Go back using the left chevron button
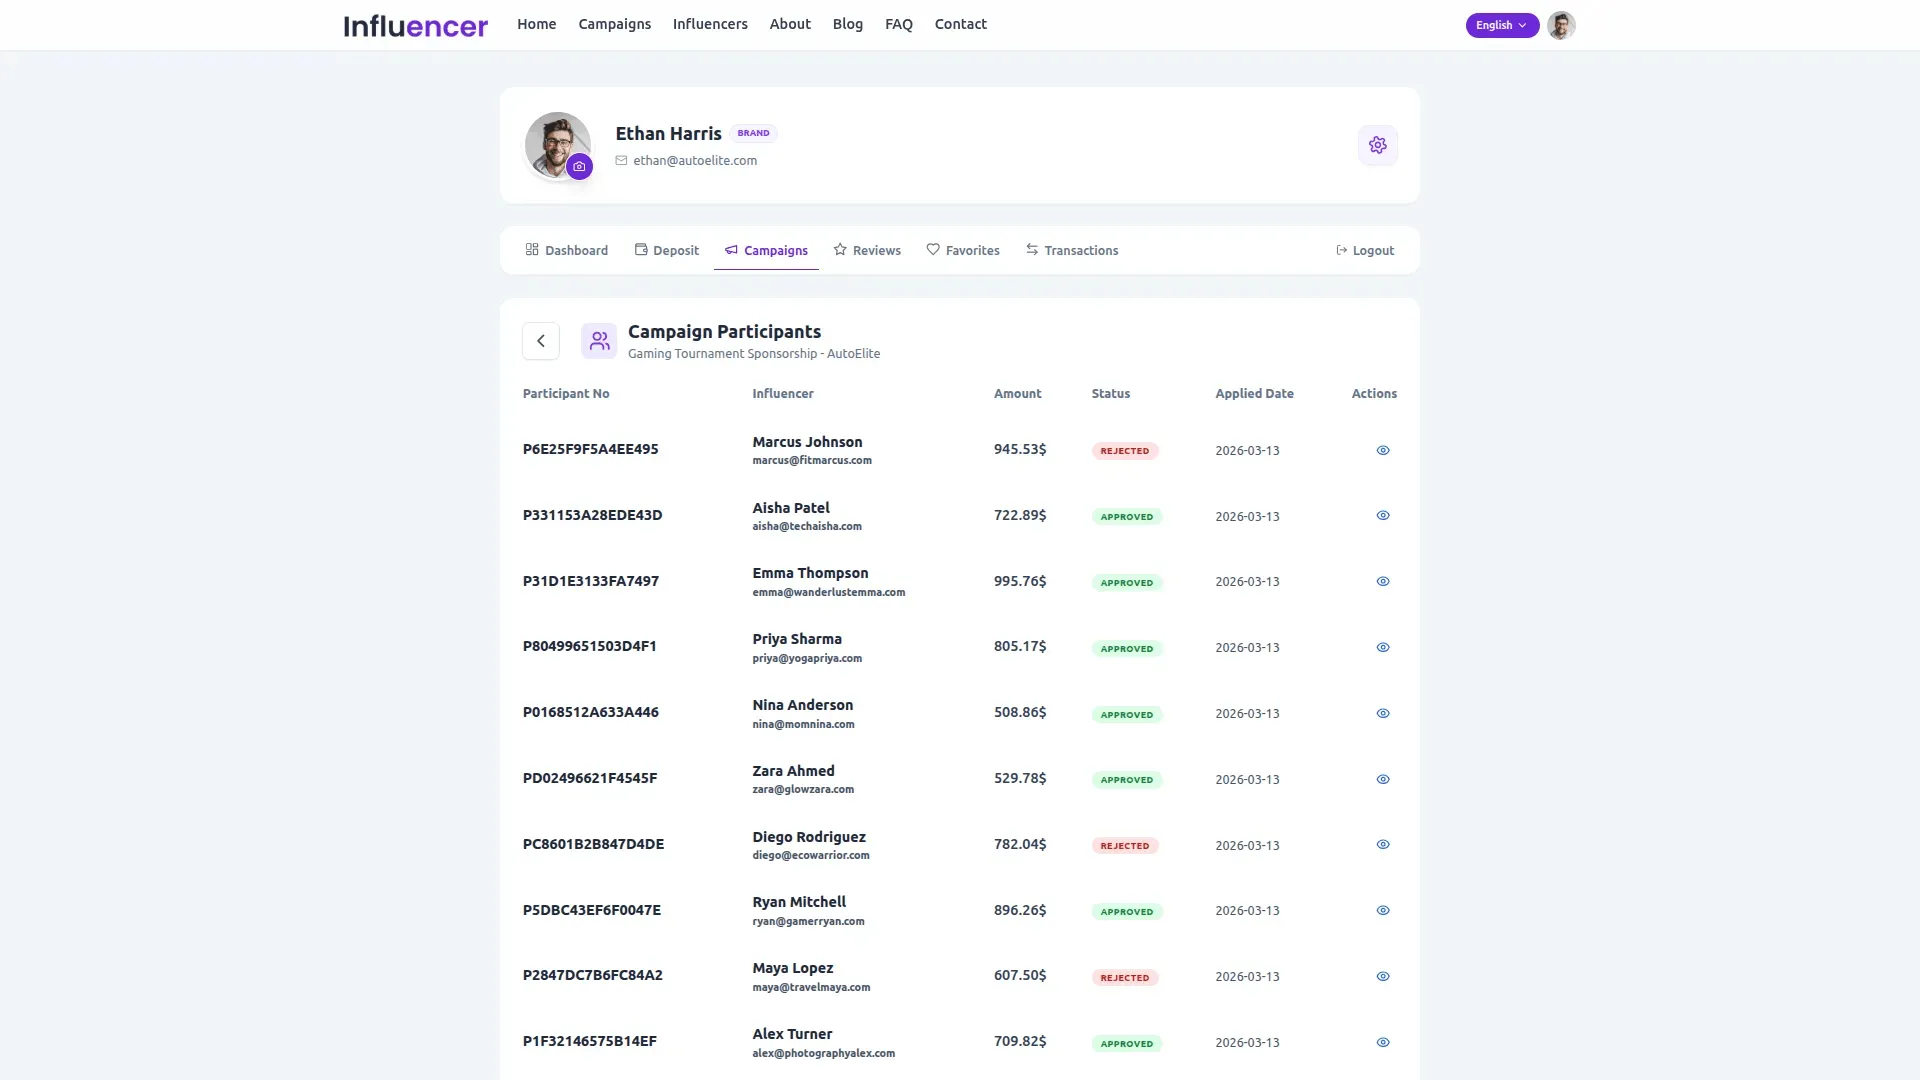Screen dimensions: 1920x1080 click(x=541, y=341)
